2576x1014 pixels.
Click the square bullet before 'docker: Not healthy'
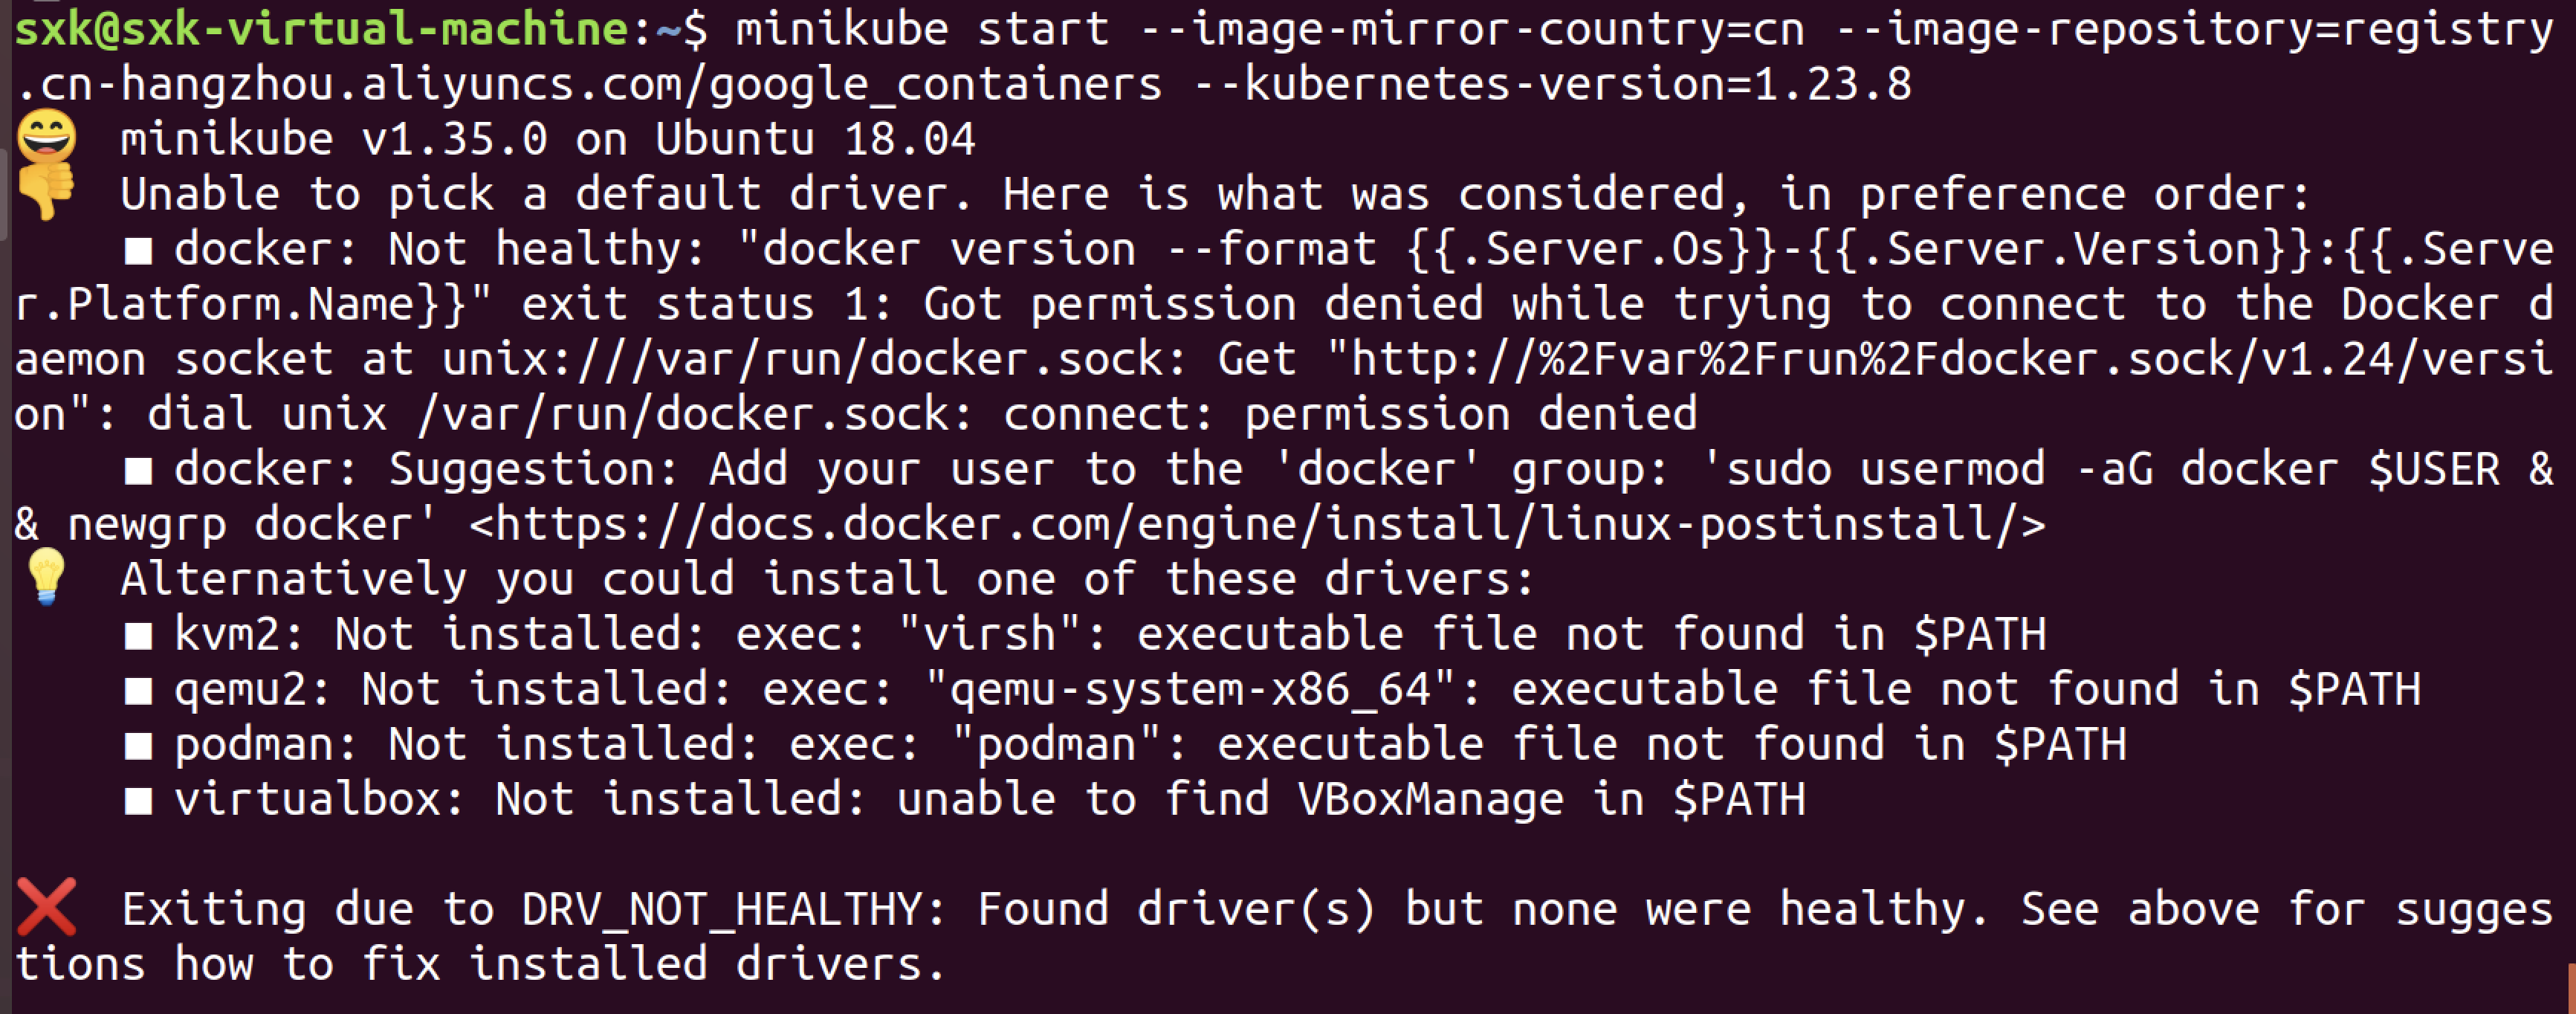138,250
